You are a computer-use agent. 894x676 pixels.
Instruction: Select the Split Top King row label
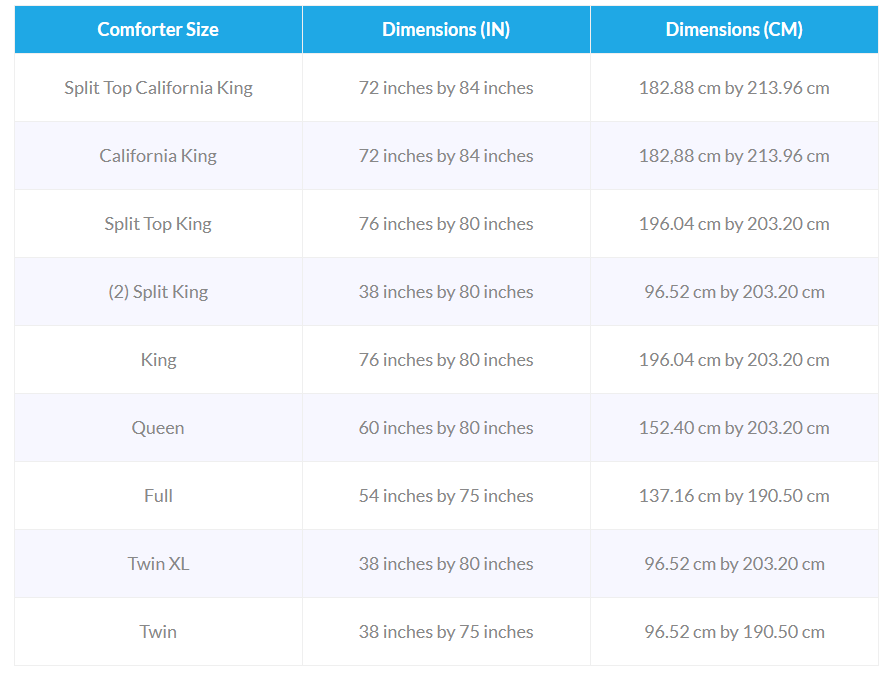click(158, 224)
